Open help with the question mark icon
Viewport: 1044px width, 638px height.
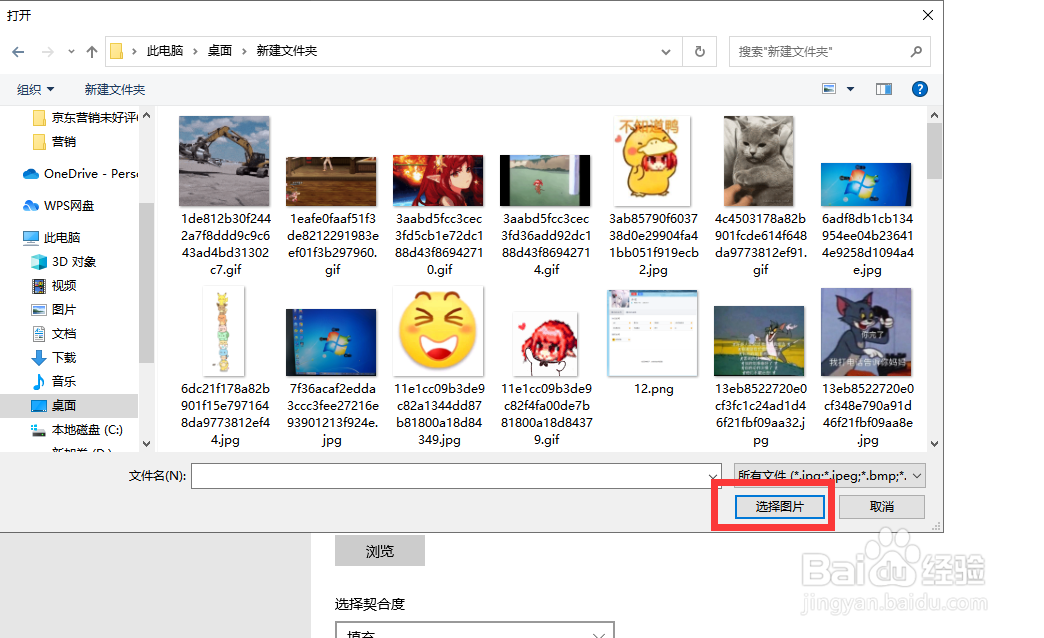[x=919, y=89]
